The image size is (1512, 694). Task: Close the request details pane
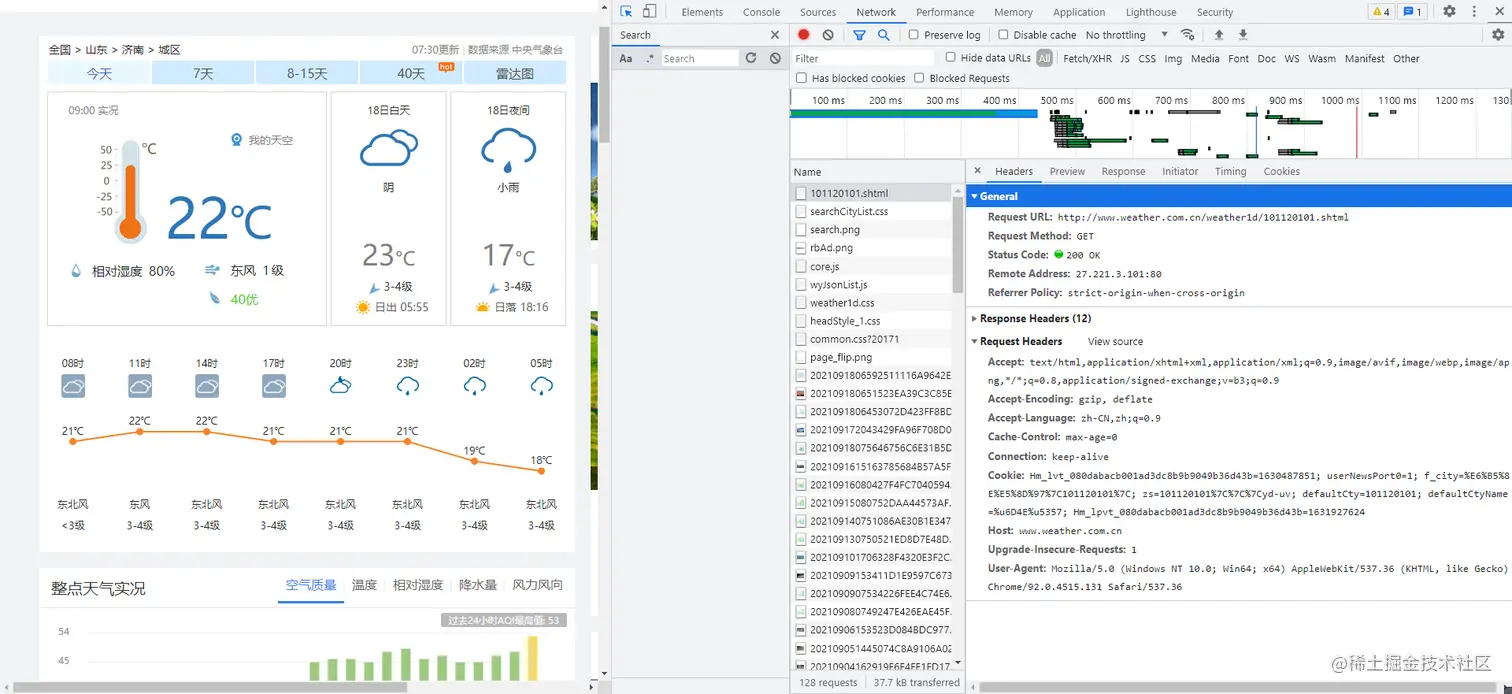tap(977, 171)
